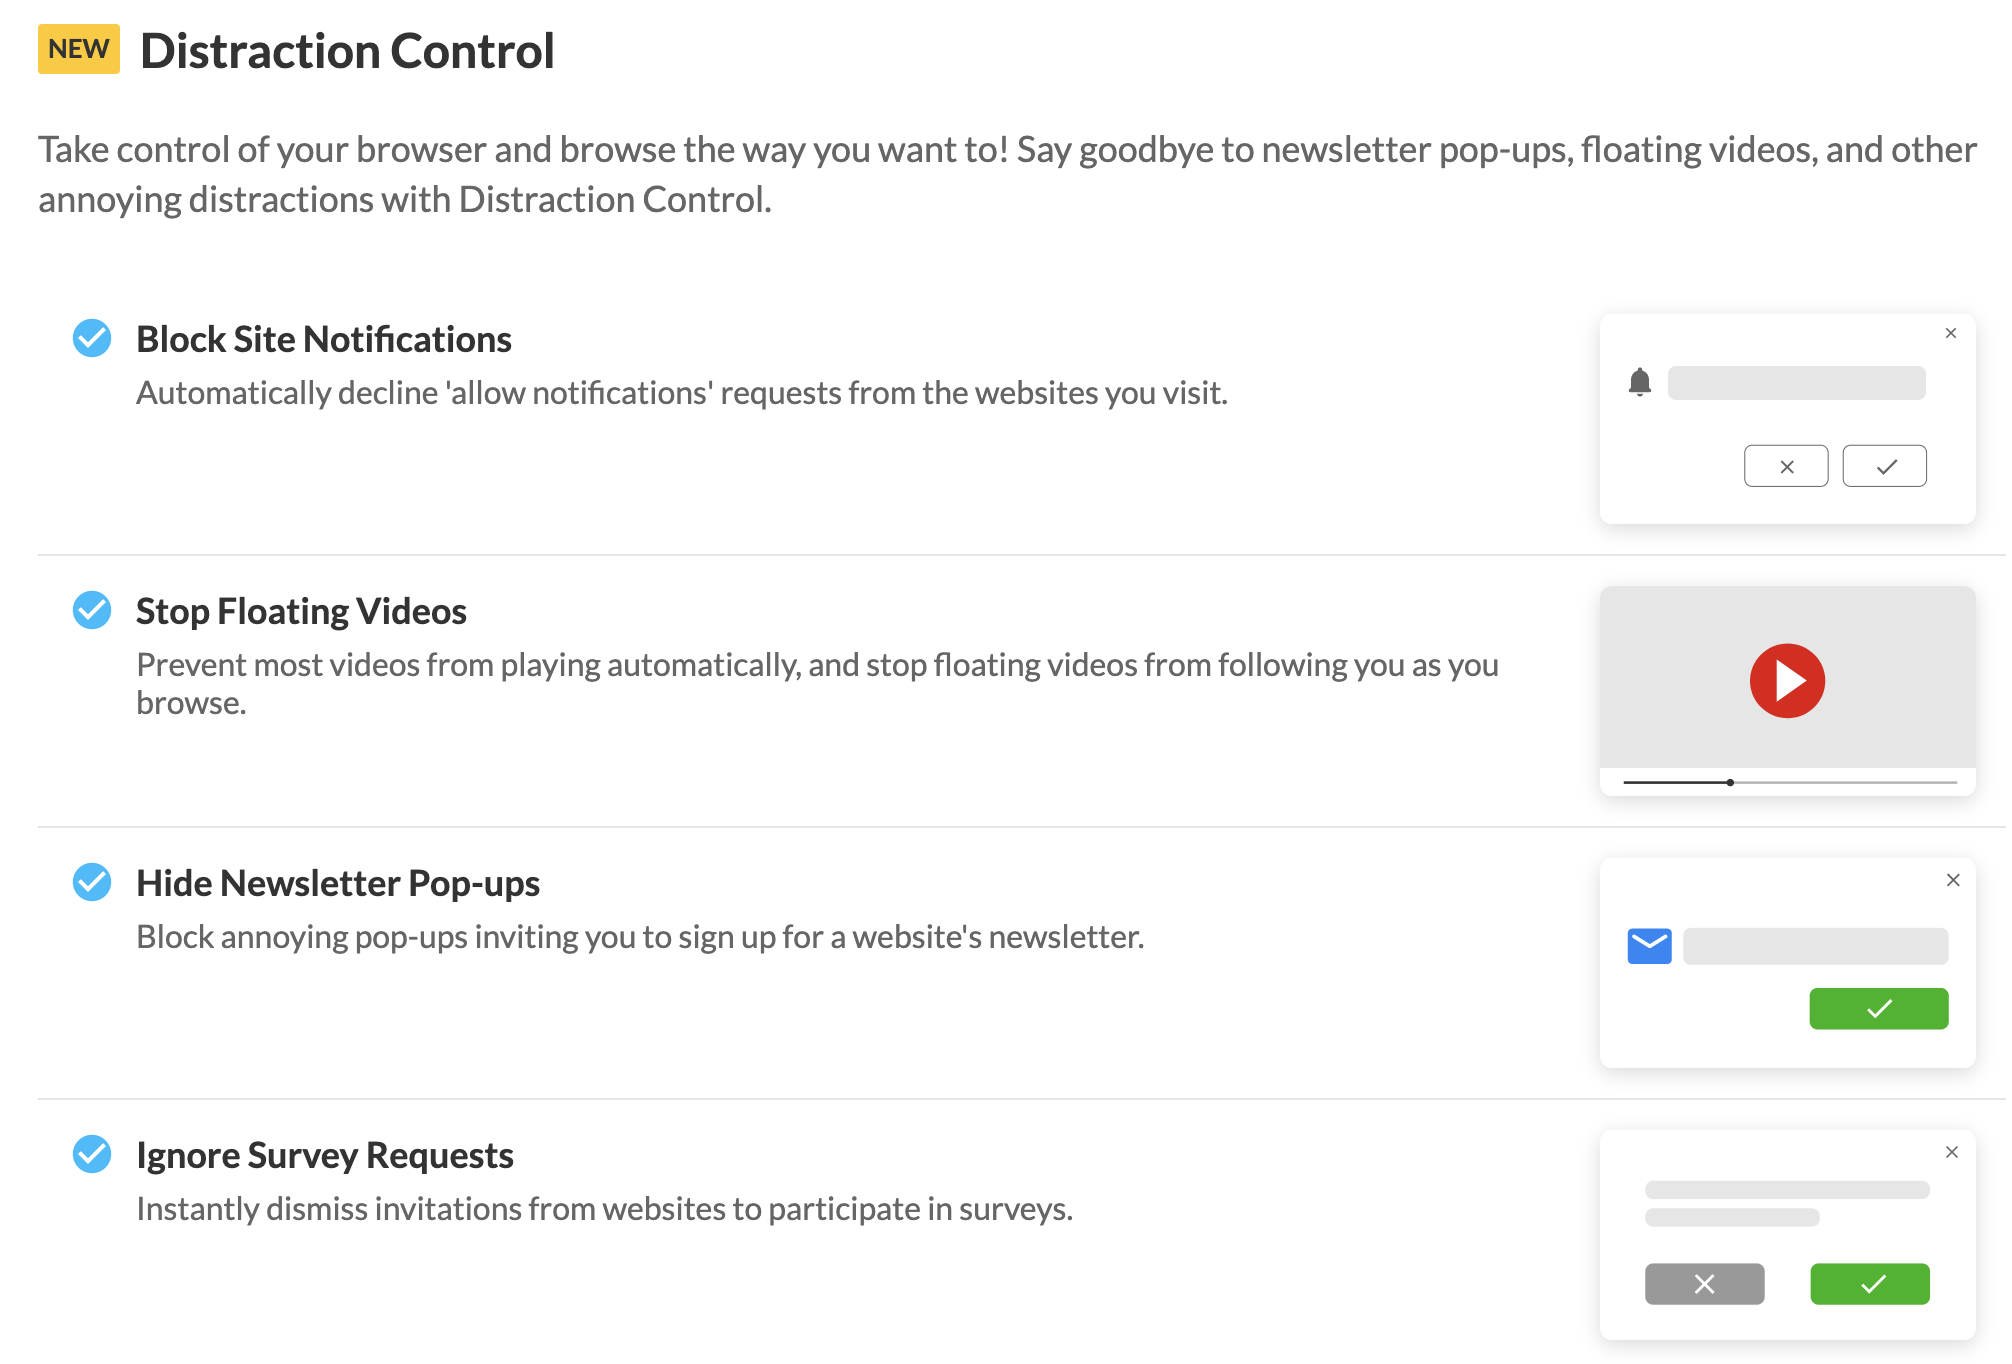This screenshot has width=2012, height=1364.
Task: Toggle the Stop Floating Videos checkmark
Action: click(x=92, y=610)
